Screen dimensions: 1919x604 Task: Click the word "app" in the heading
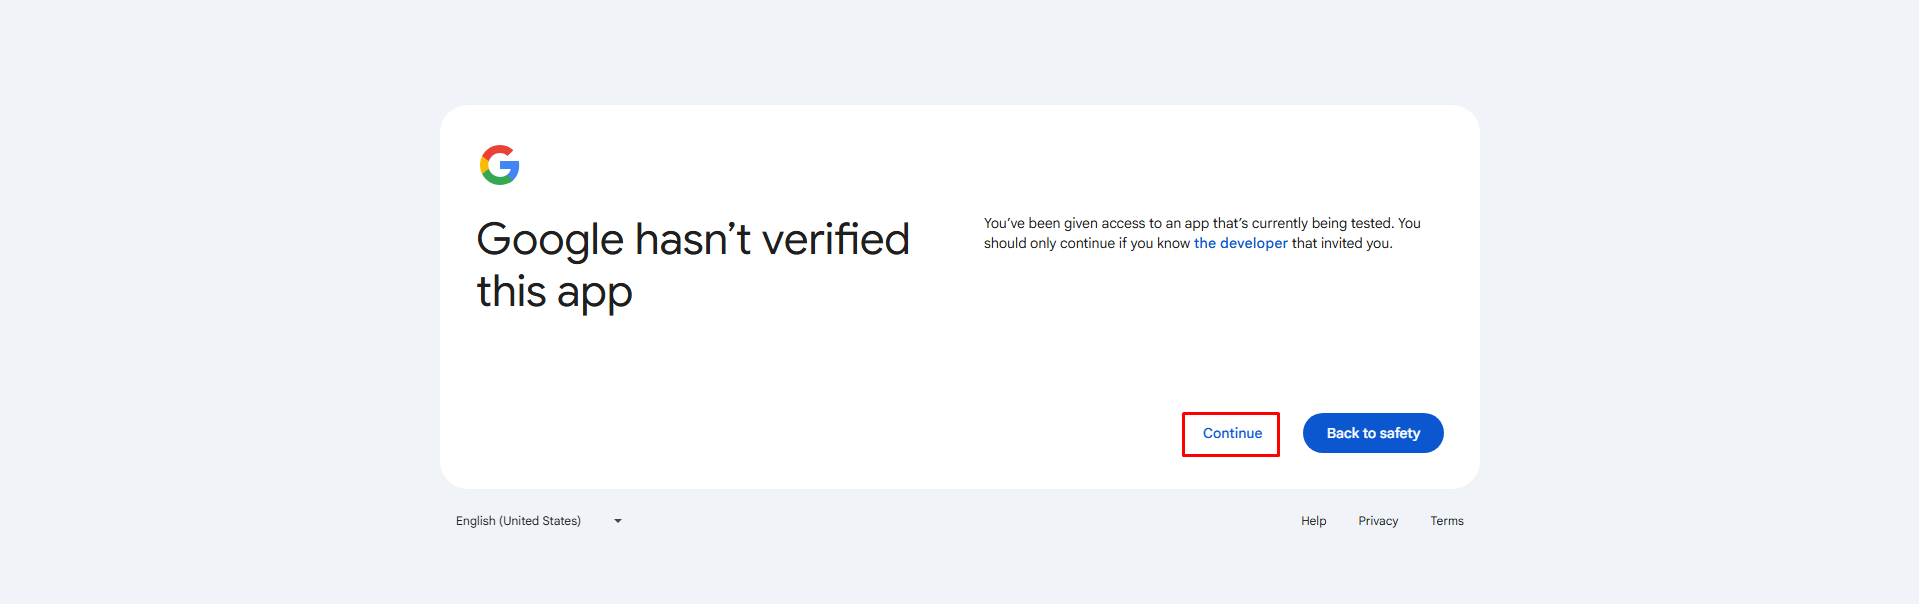[x=594, y=293]
